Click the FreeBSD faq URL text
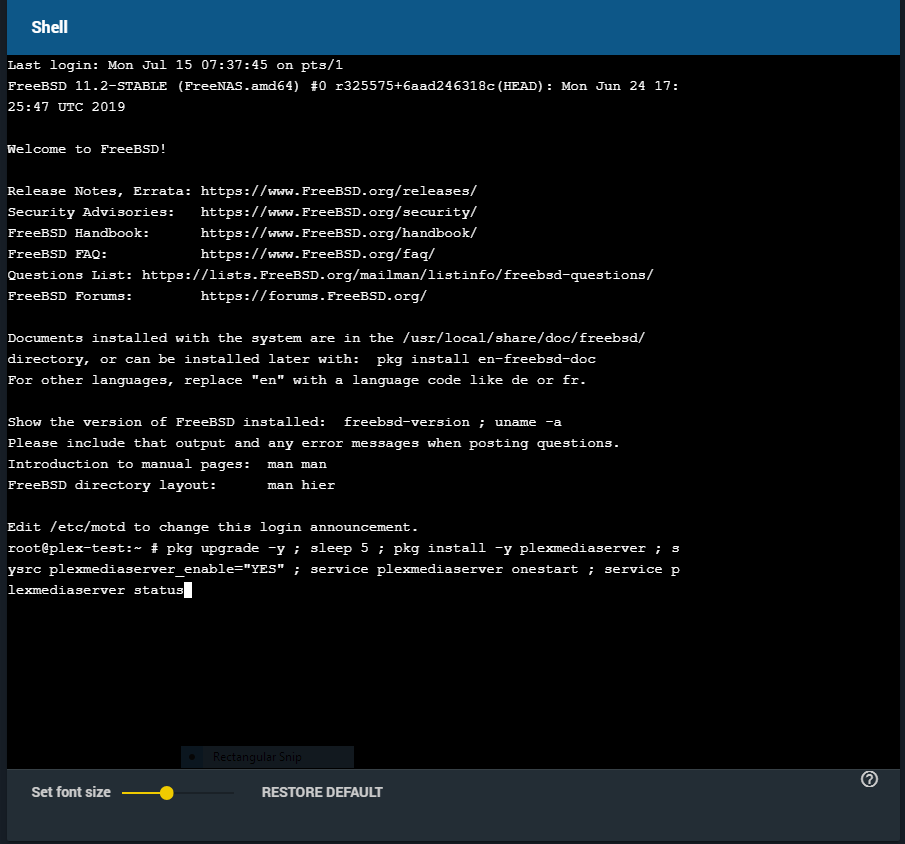Screen dimensions: 905x844 (x=317, y=254)
